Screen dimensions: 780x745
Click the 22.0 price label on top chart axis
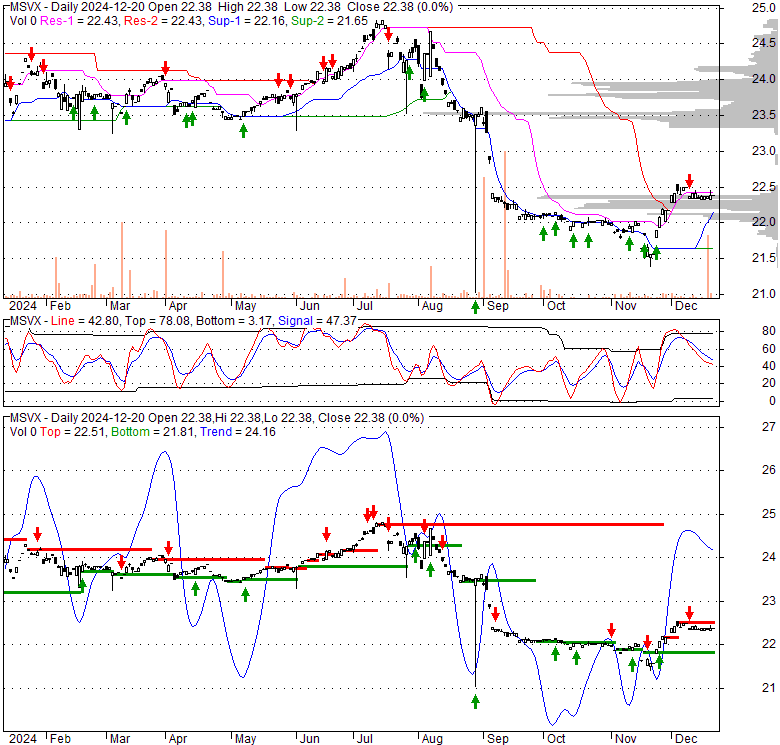[764, 222]
